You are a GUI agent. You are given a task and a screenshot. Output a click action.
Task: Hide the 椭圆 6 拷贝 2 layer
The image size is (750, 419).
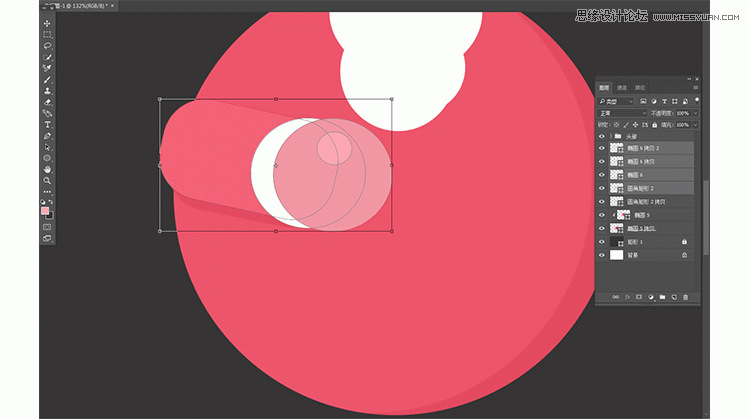[x=602, y=148]
